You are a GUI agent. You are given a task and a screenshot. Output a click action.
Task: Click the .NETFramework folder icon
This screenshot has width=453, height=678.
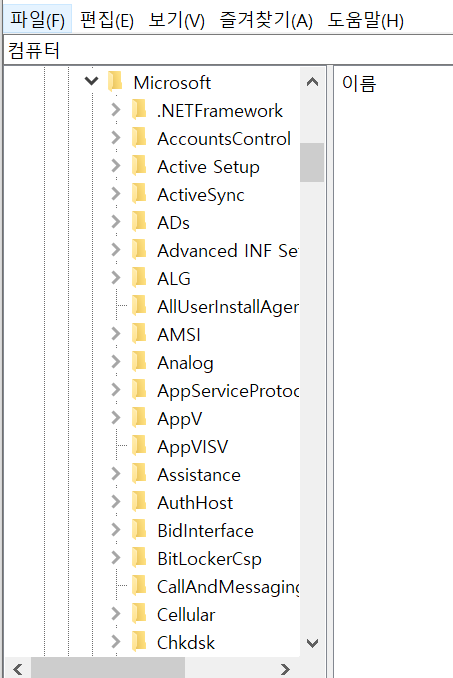pos(139,109)
